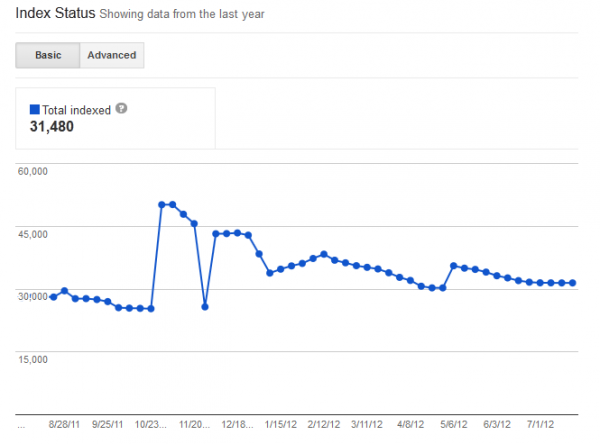The width and height of the screenshot is (600, 444).
Task: Click the help icon beside Total indexed
Action: coord(122,108)
